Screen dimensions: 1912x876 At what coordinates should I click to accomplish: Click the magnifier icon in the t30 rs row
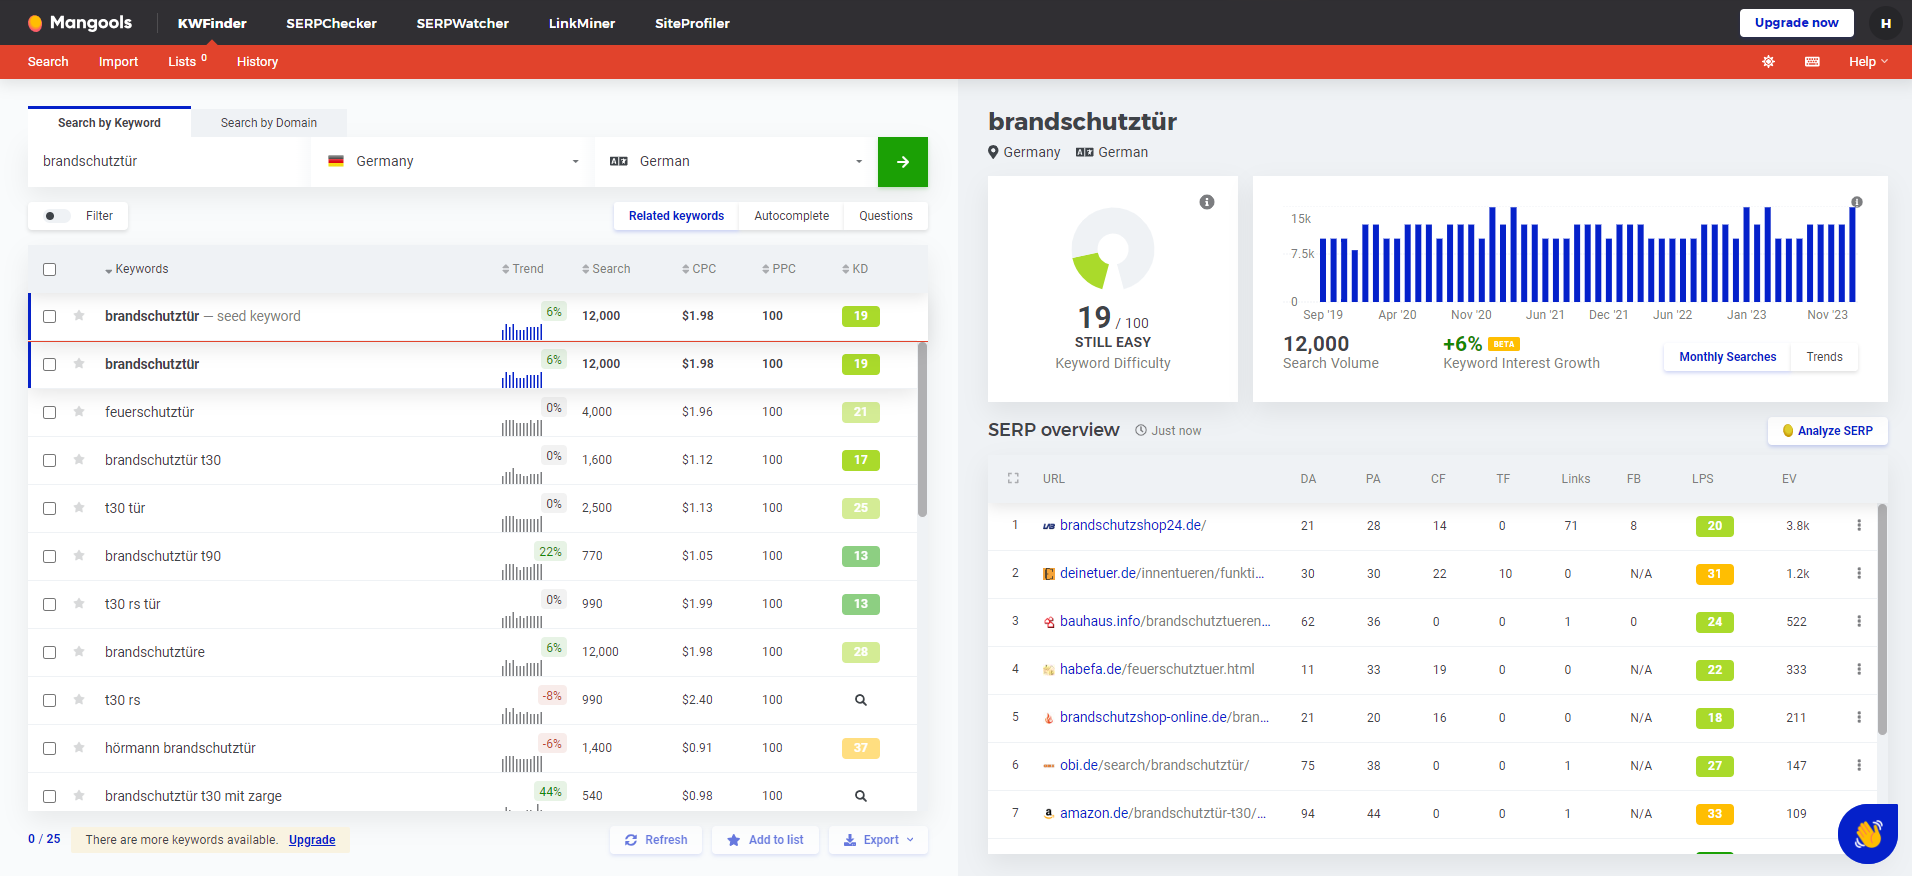(x=860, y=700)
